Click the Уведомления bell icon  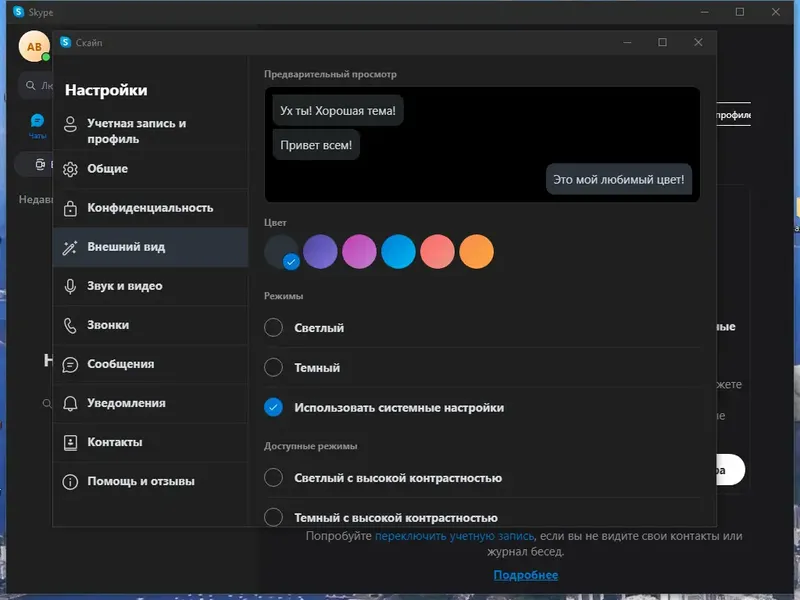(69, 403)
